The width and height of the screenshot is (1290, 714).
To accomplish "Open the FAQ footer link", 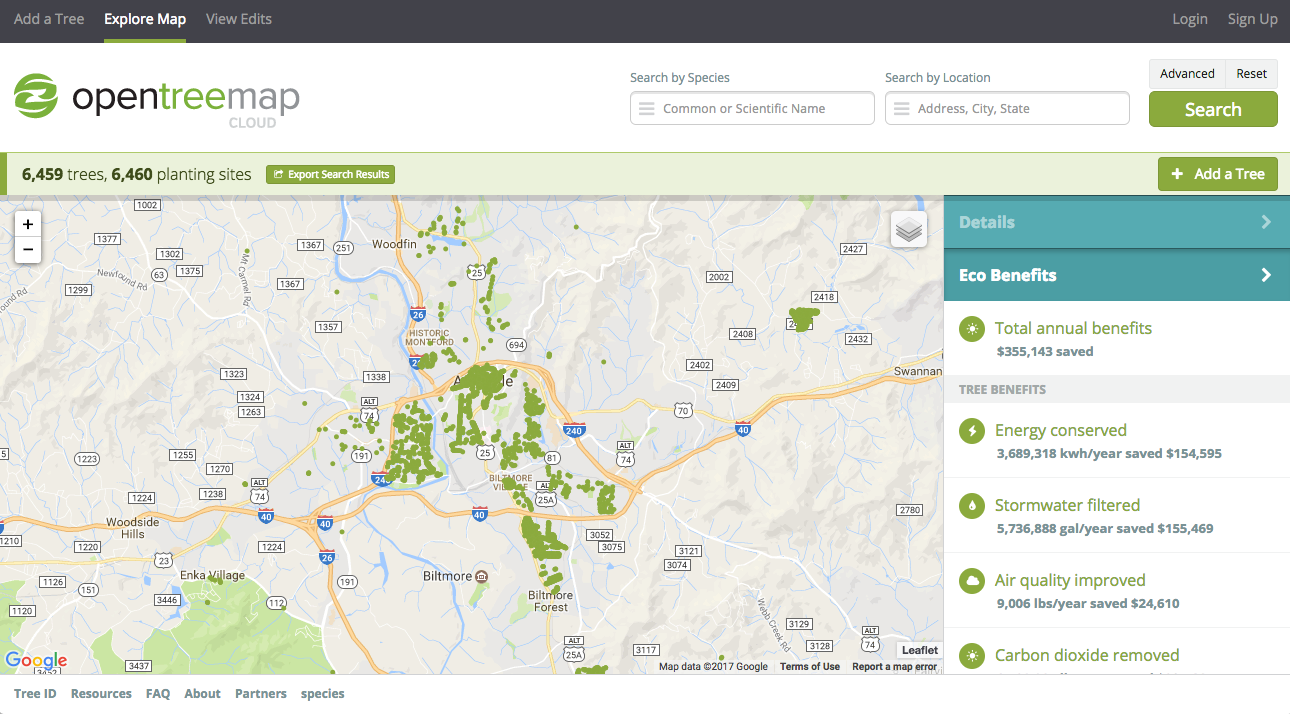I will [x=158, y=694].
